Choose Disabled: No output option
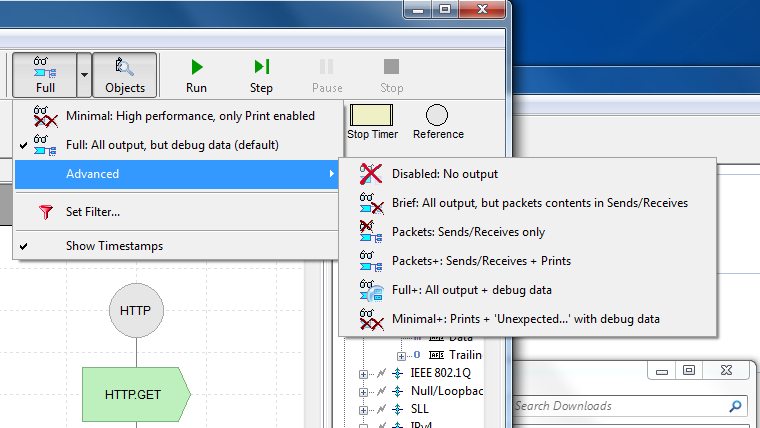 coord(444,174)
